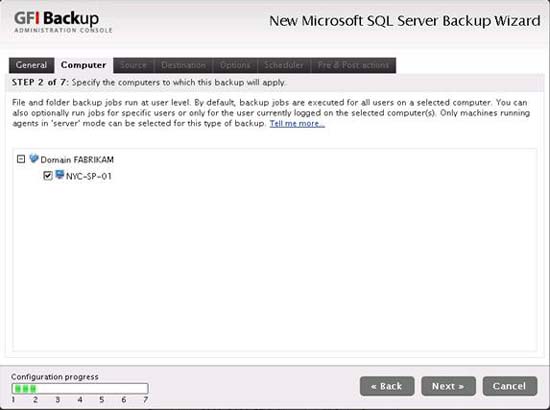Image resolution: width=550 pixels, height=410 pixels.
Task: Click step number 7 under the progress bar
Action: (x=146, y=400)
